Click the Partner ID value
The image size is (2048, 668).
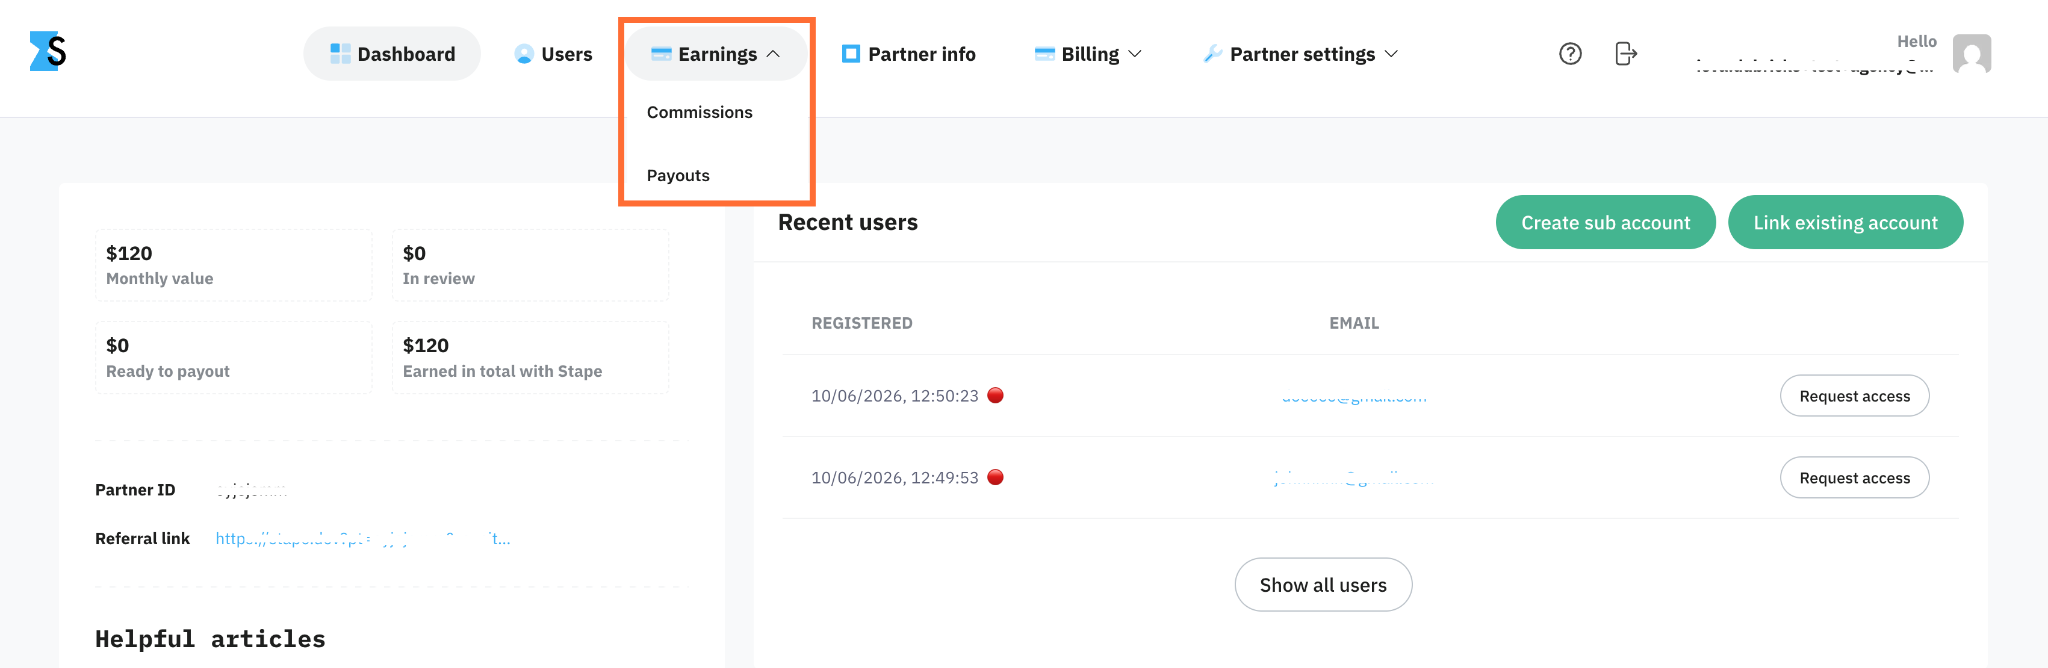point(252,490)
